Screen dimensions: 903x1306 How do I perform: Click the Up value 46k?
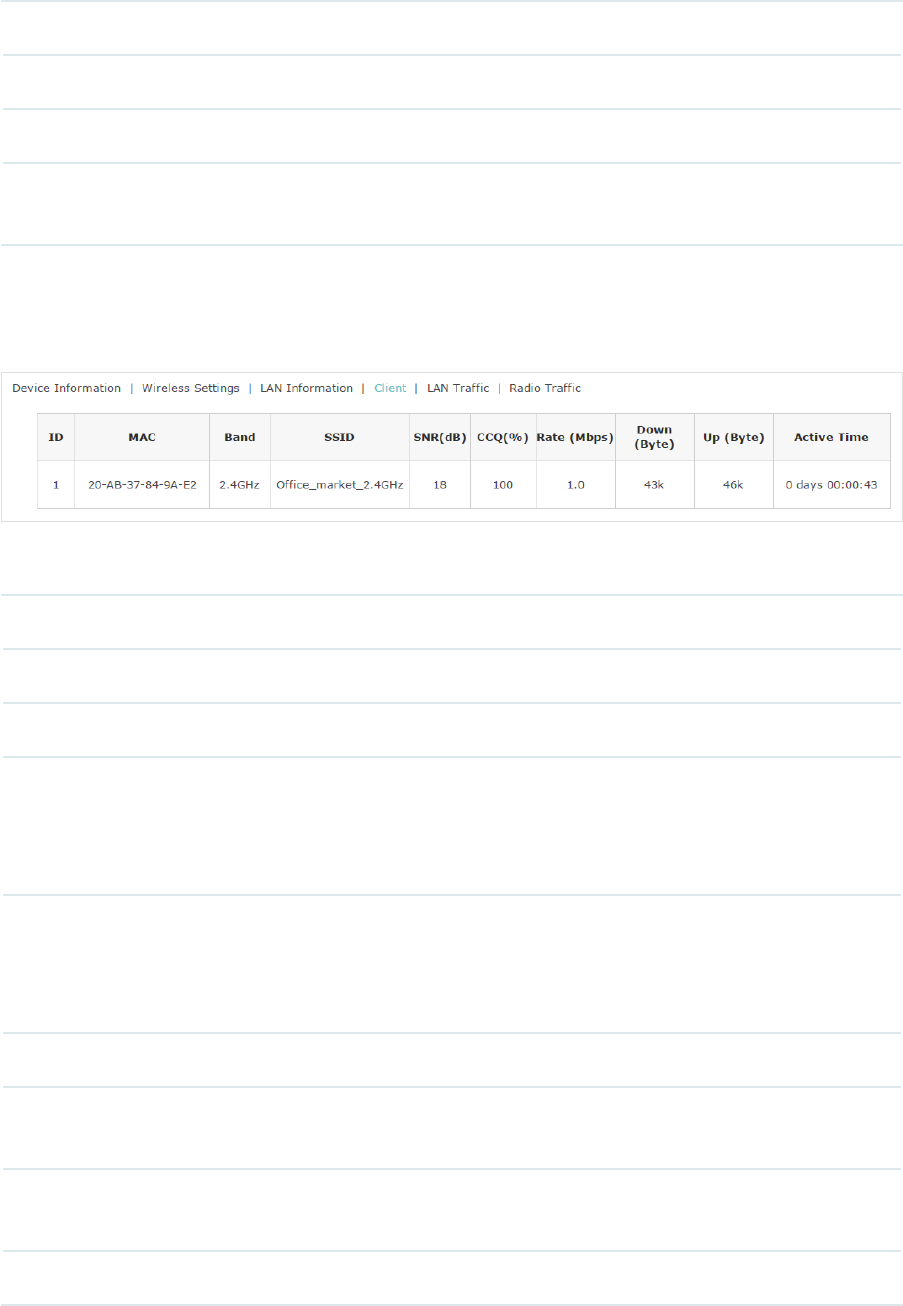[x=733, y=485]
